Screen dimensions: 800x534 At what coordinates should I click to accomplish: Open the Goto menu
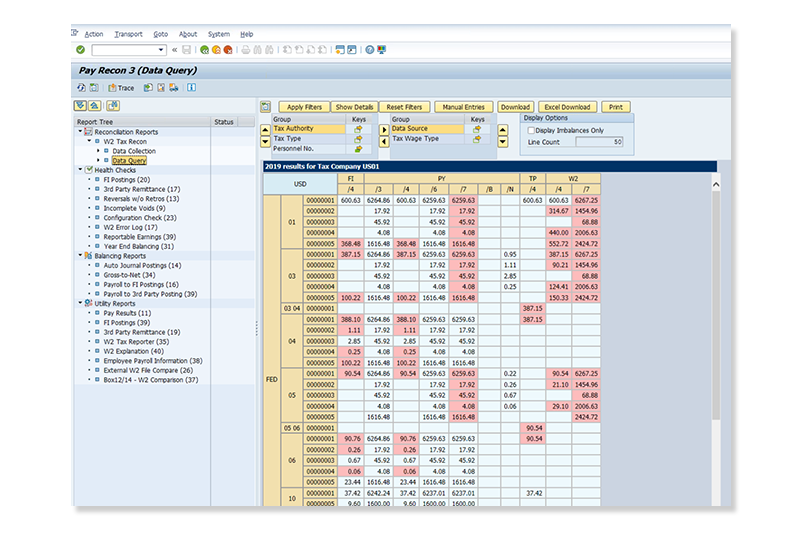pyautogui.click(x=161, y=34)
